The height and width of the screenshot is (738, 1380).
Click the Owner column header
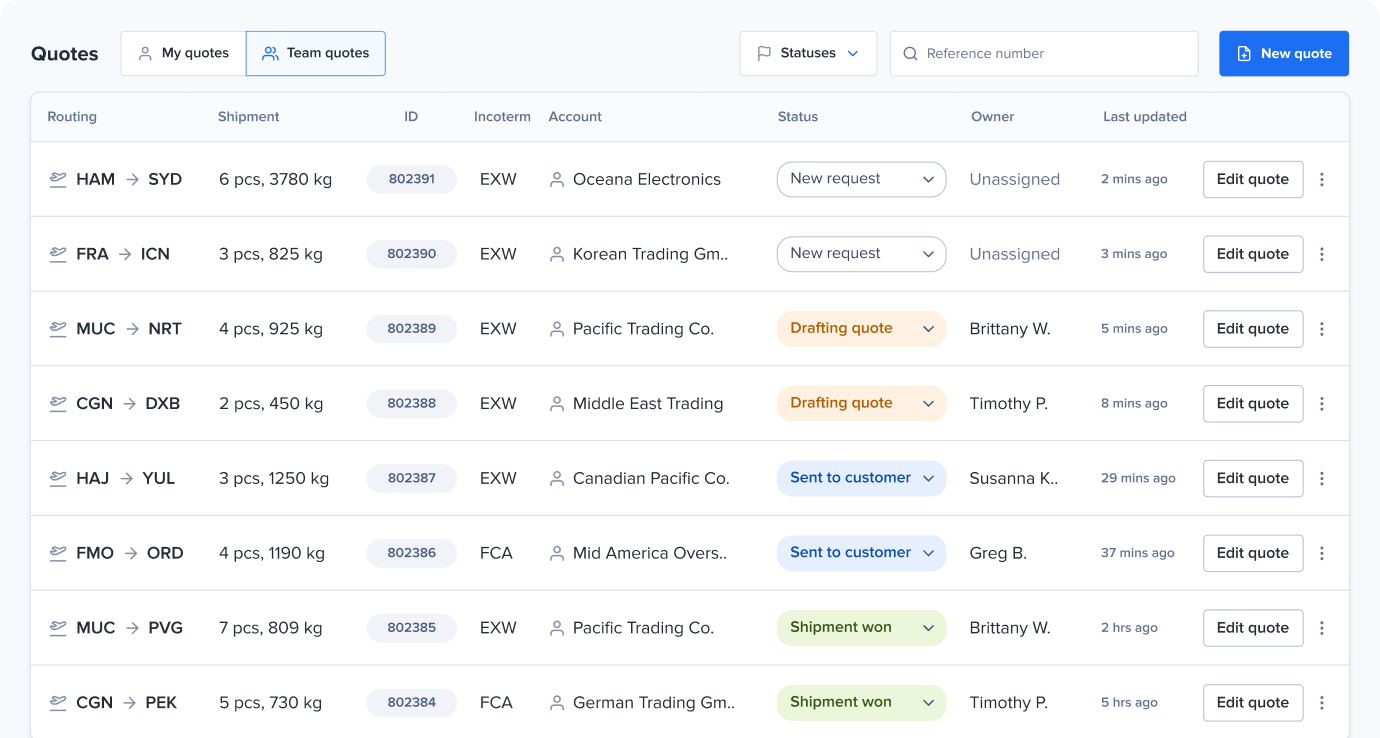[x=993, y=117]
